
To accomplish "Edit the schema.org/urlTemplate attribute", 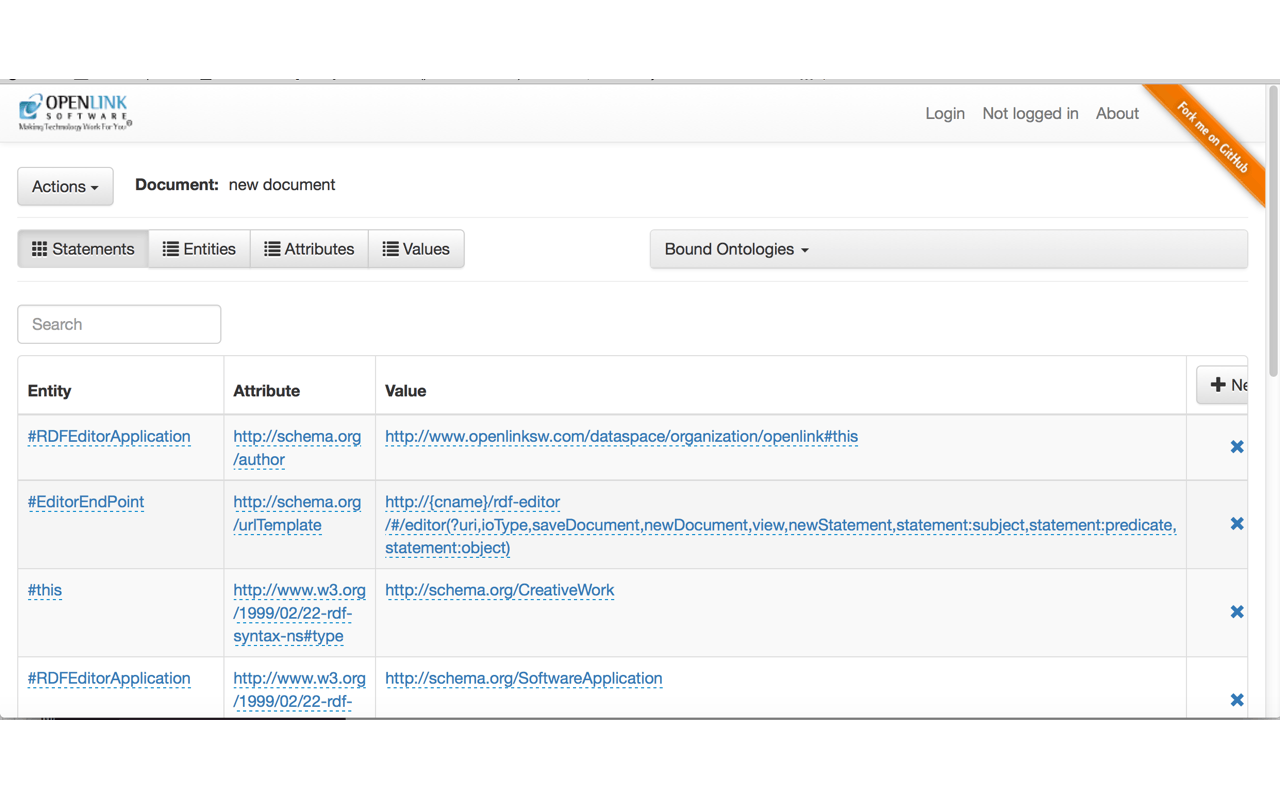I will click(x=297, y=513).
